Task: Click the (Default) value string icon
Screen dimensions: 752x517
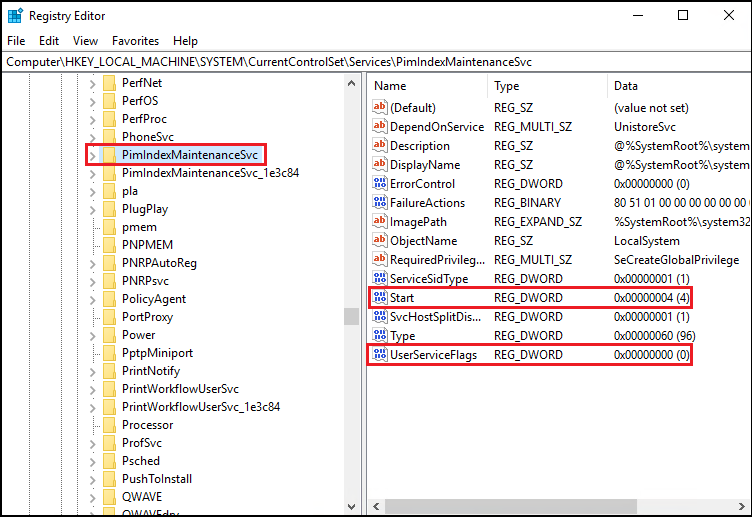Action: (379, 108)
